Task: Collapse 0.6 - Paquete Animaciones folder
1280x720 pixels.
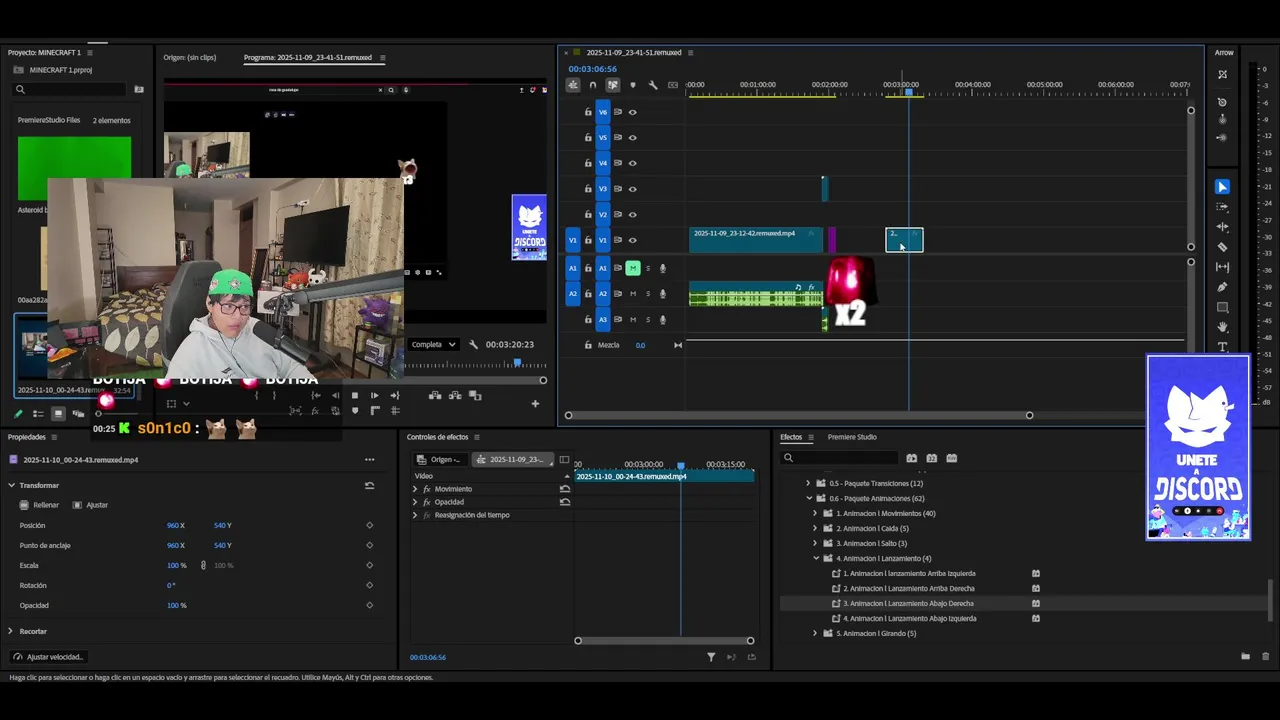Action: (808, 498)
